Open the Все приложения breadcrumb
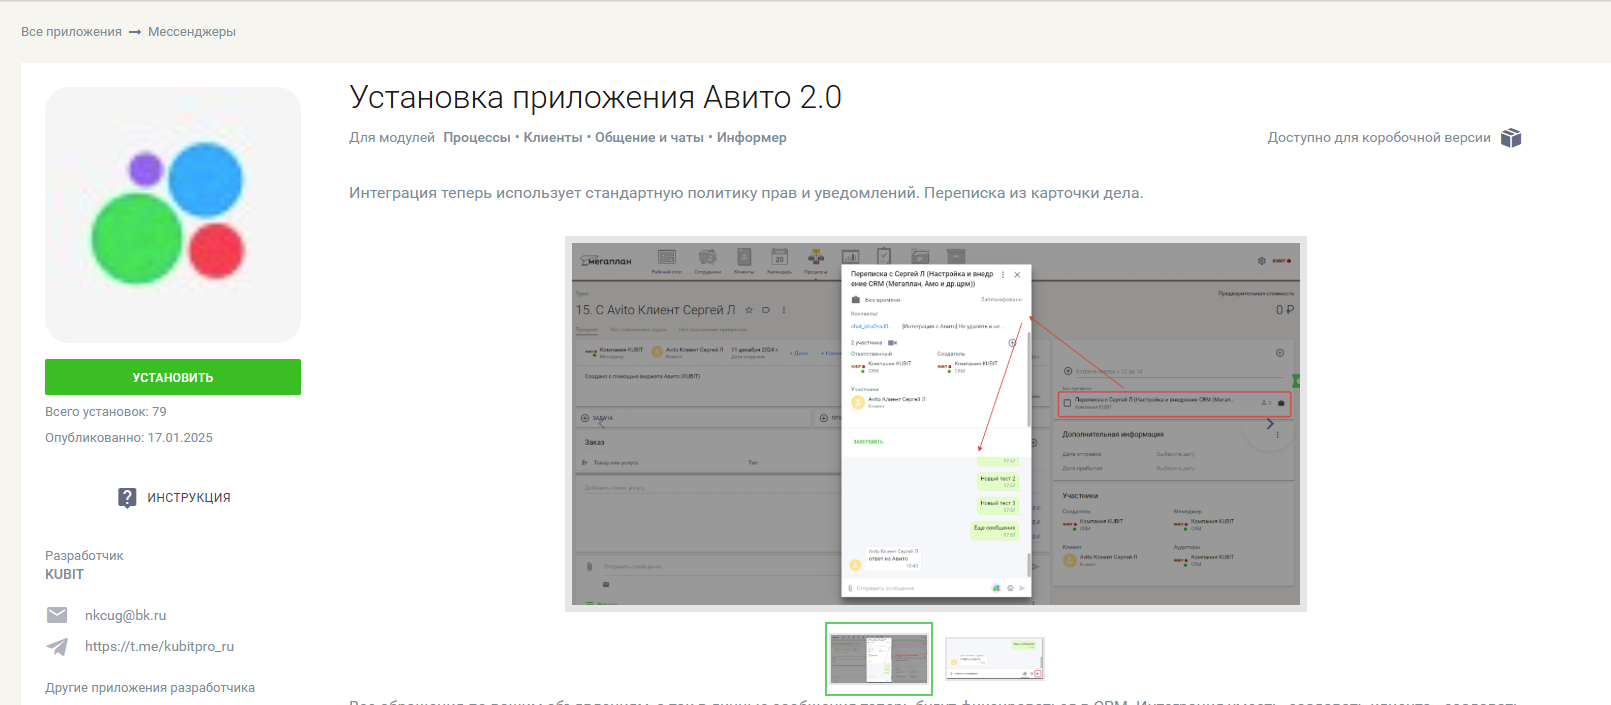 click(71, 32)
